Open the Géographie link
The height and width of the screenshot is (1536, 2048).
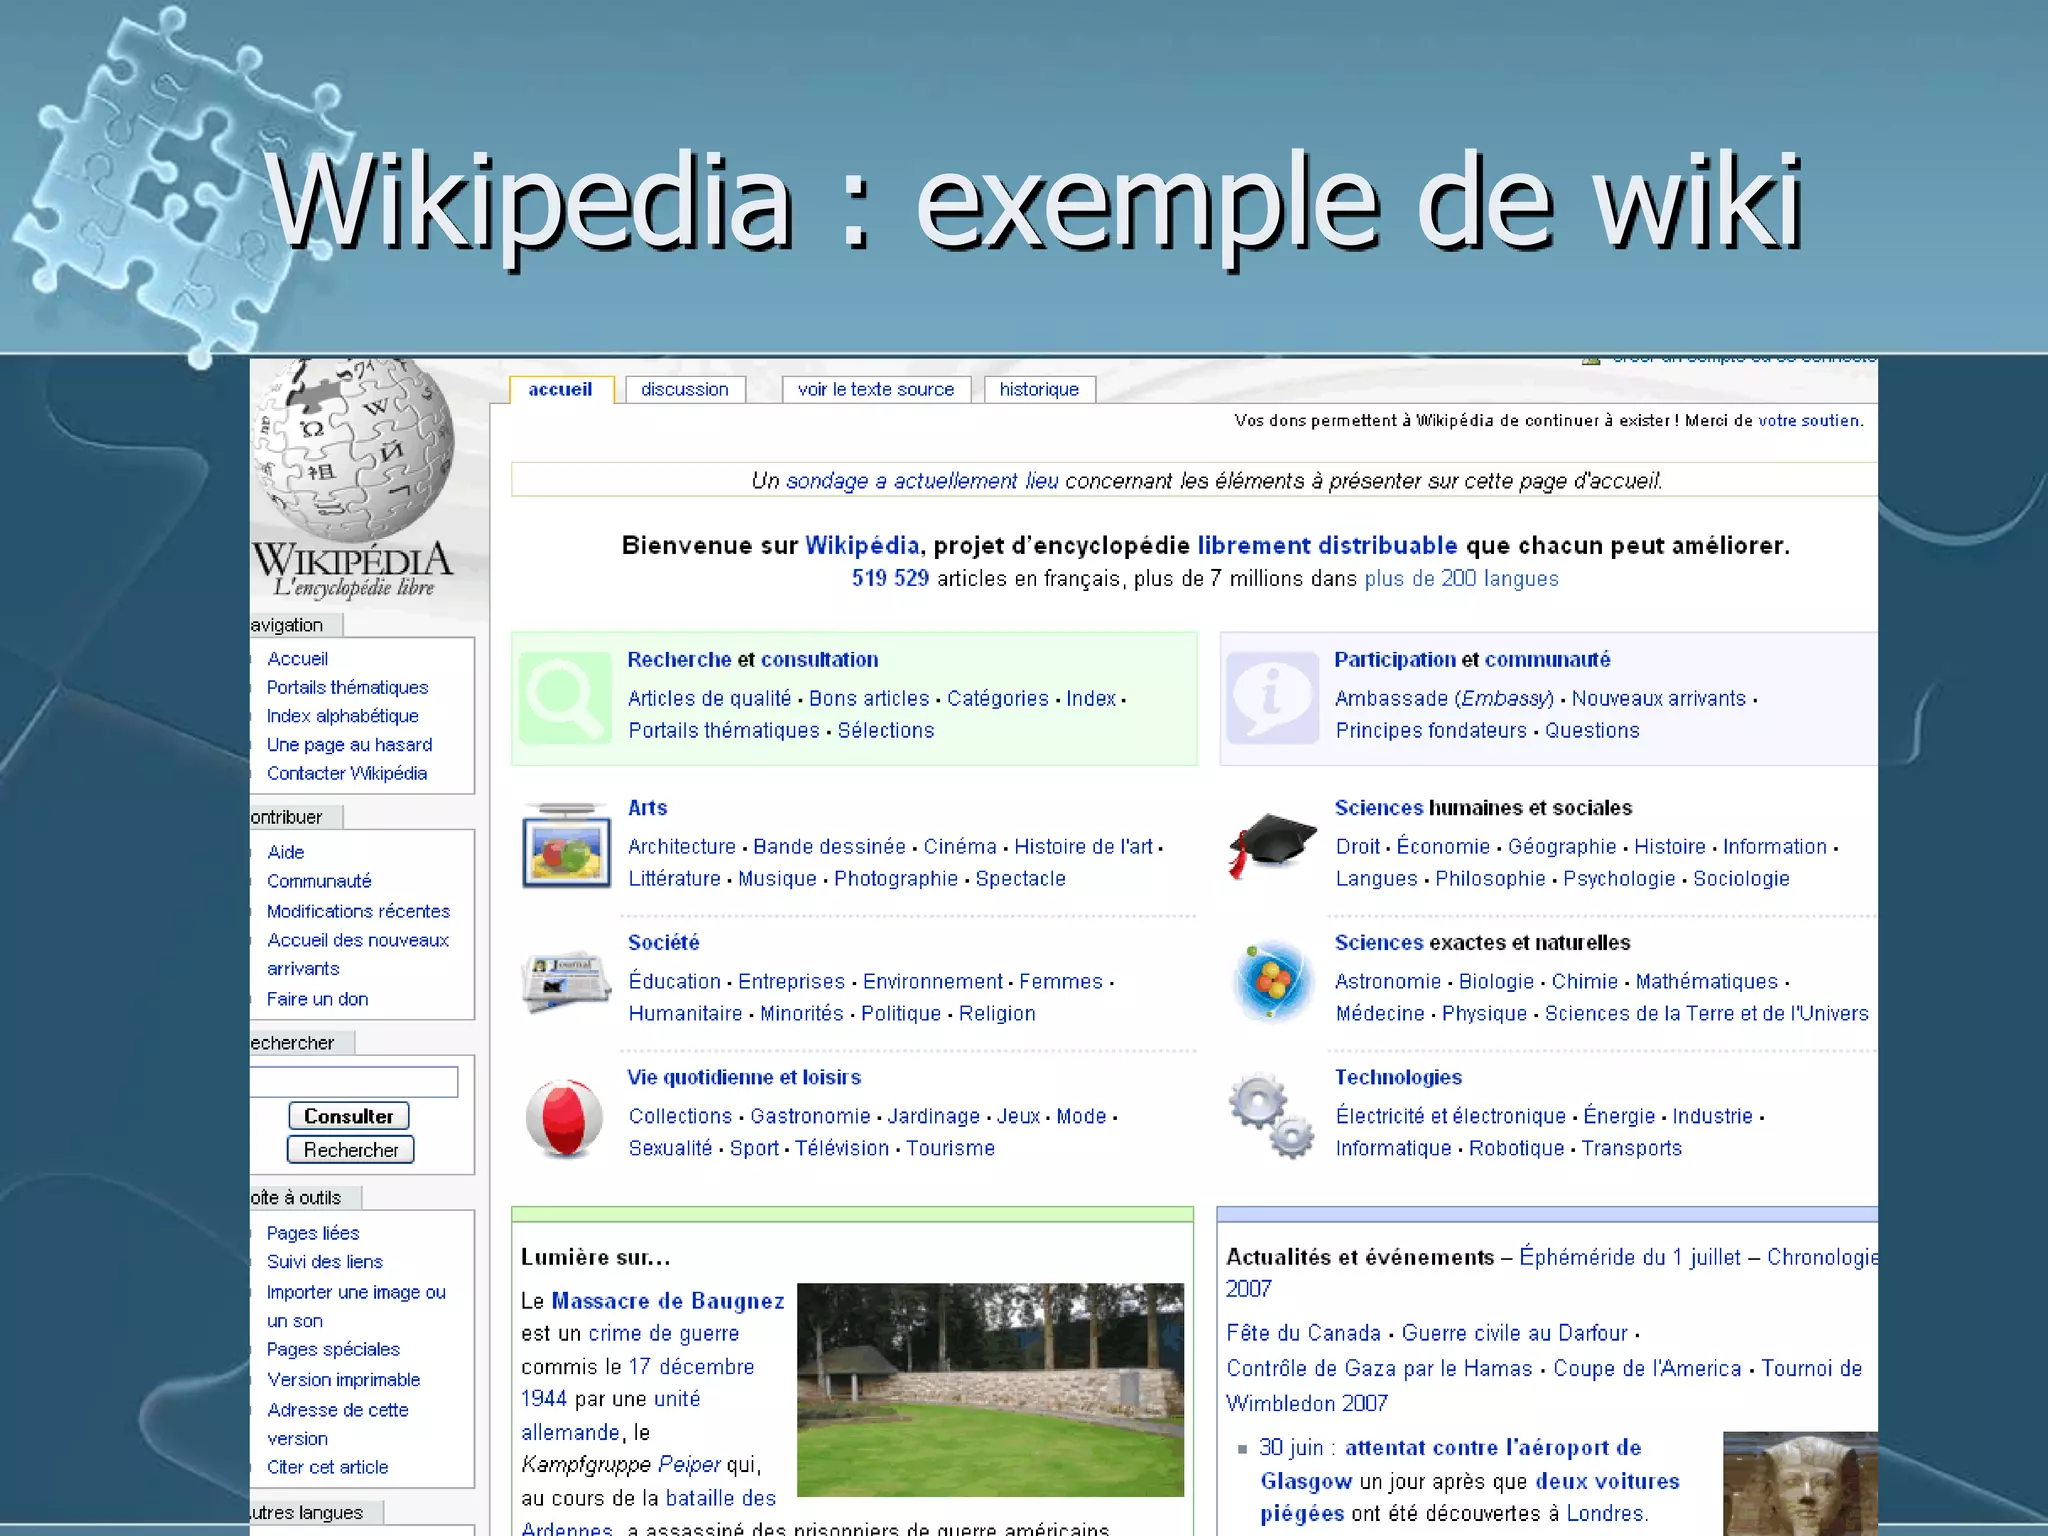pos(1561,847)
